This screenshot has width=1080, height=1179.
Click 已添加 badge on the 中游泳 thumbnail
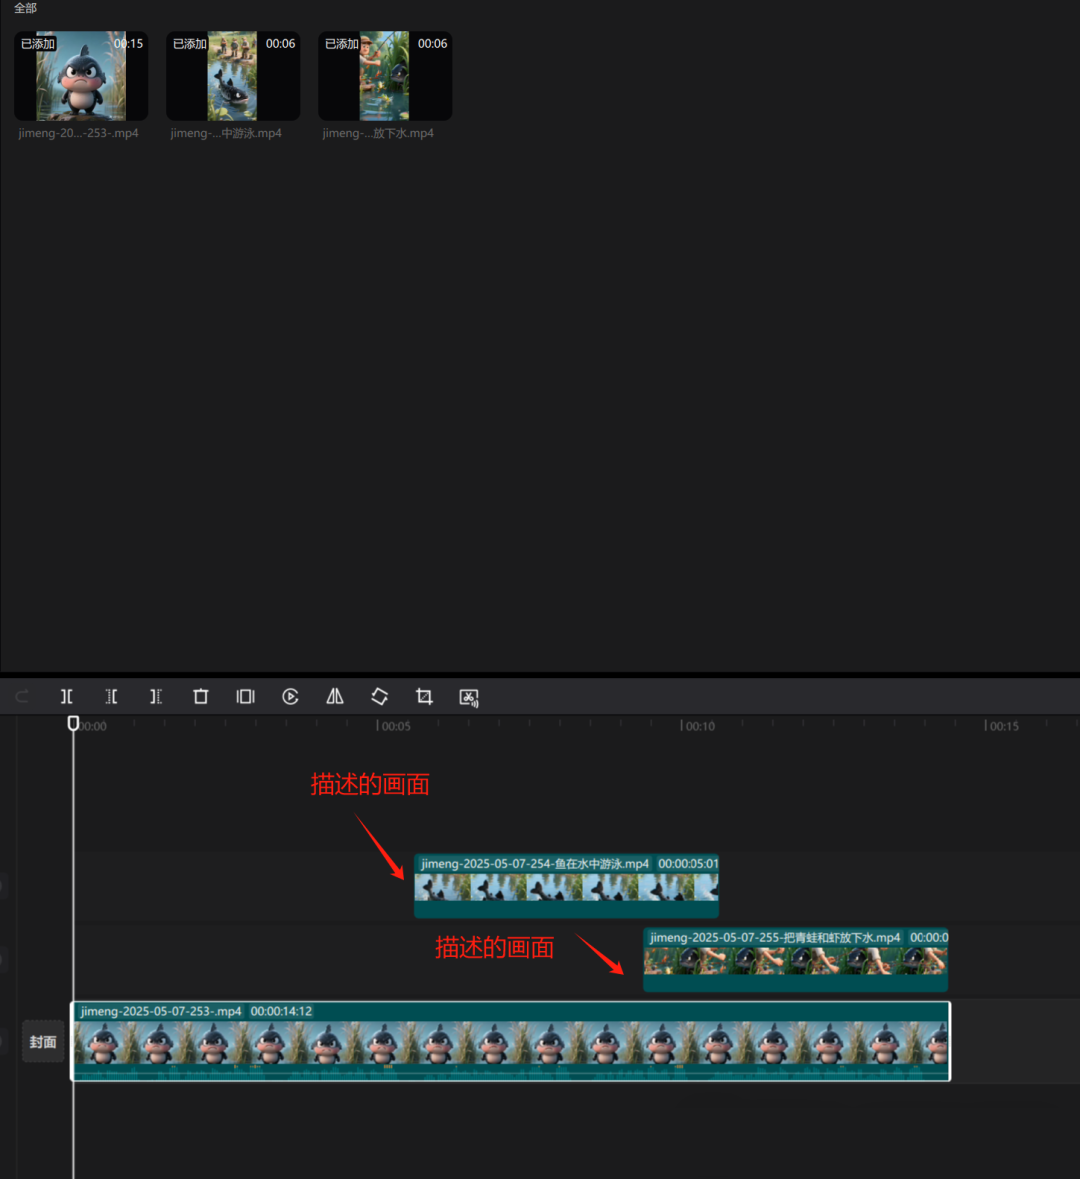(190, 44)
